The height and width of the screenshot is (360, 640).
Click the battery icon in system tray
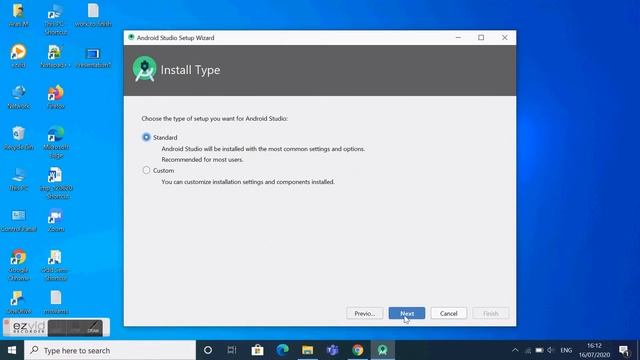point(539,350)
